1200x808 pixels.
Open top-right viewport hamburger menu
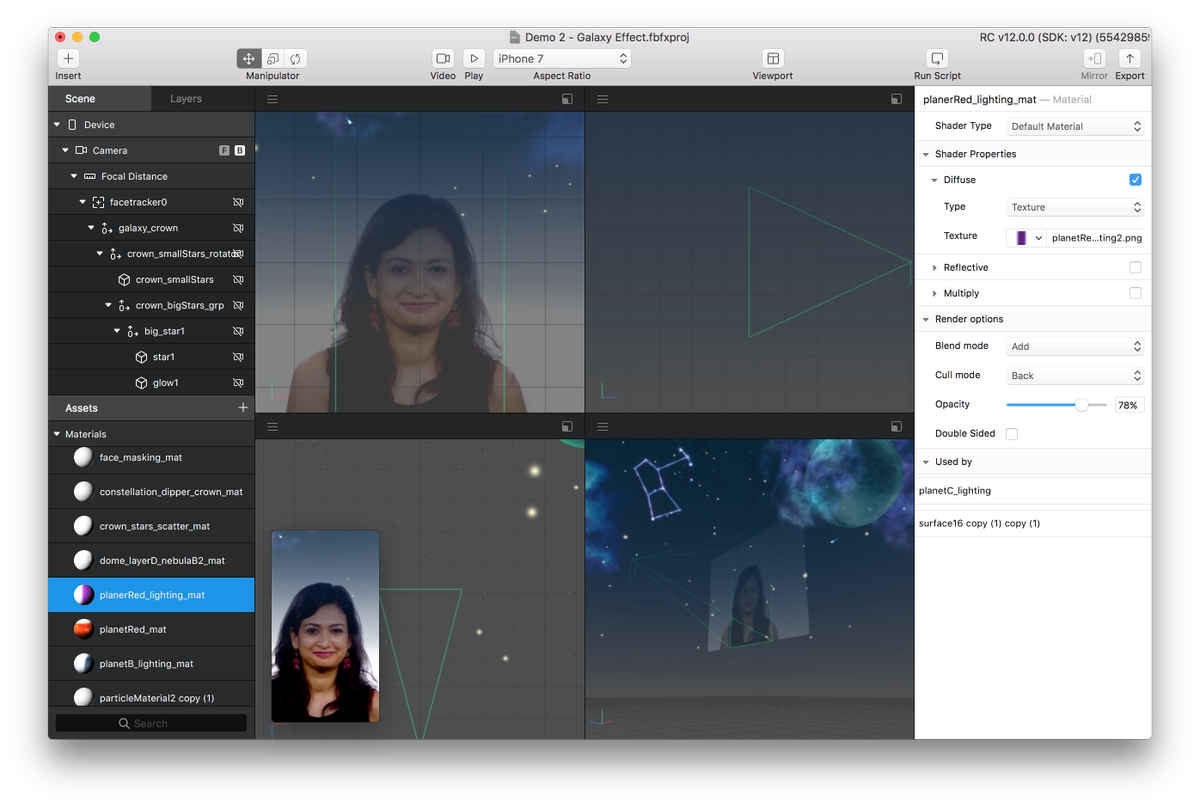602,99
